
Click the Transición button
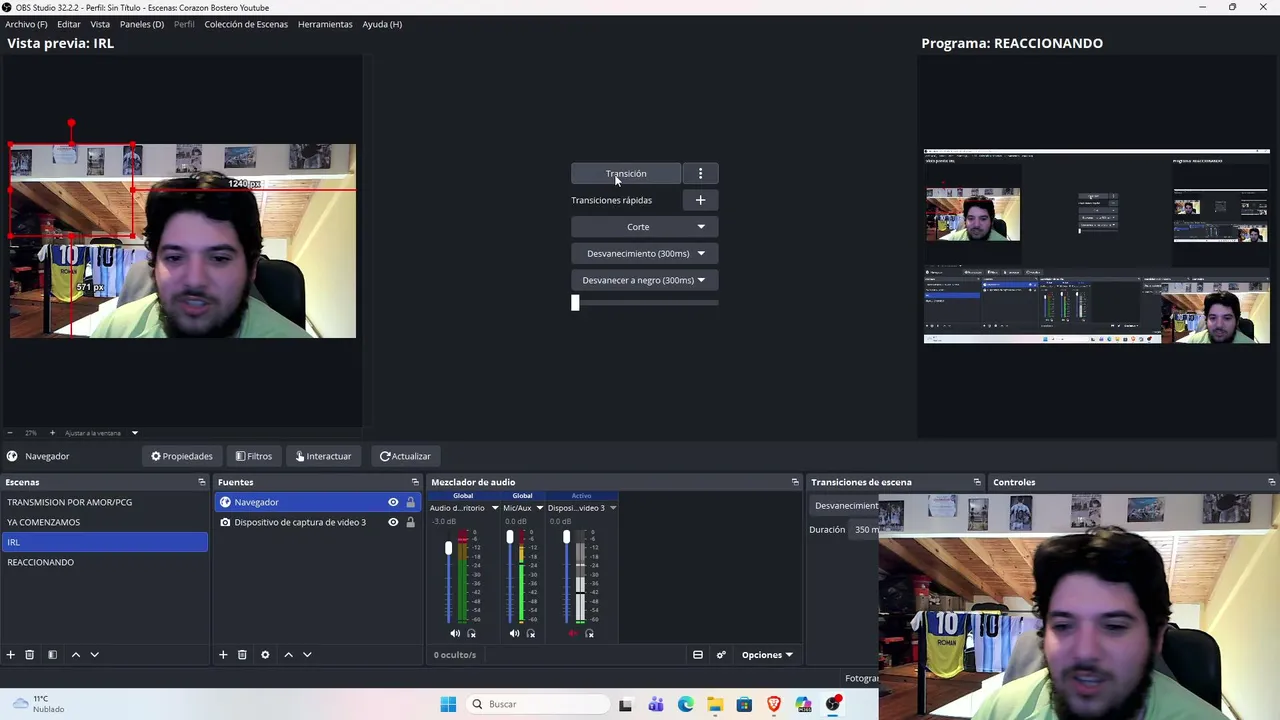click(x=626, y=174)
